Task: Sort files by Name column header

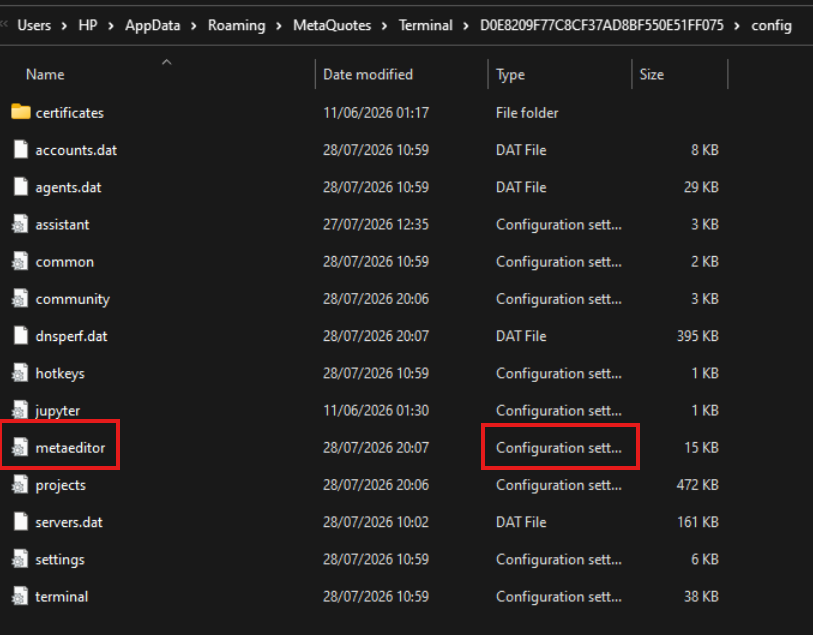Action: point(45,75)
